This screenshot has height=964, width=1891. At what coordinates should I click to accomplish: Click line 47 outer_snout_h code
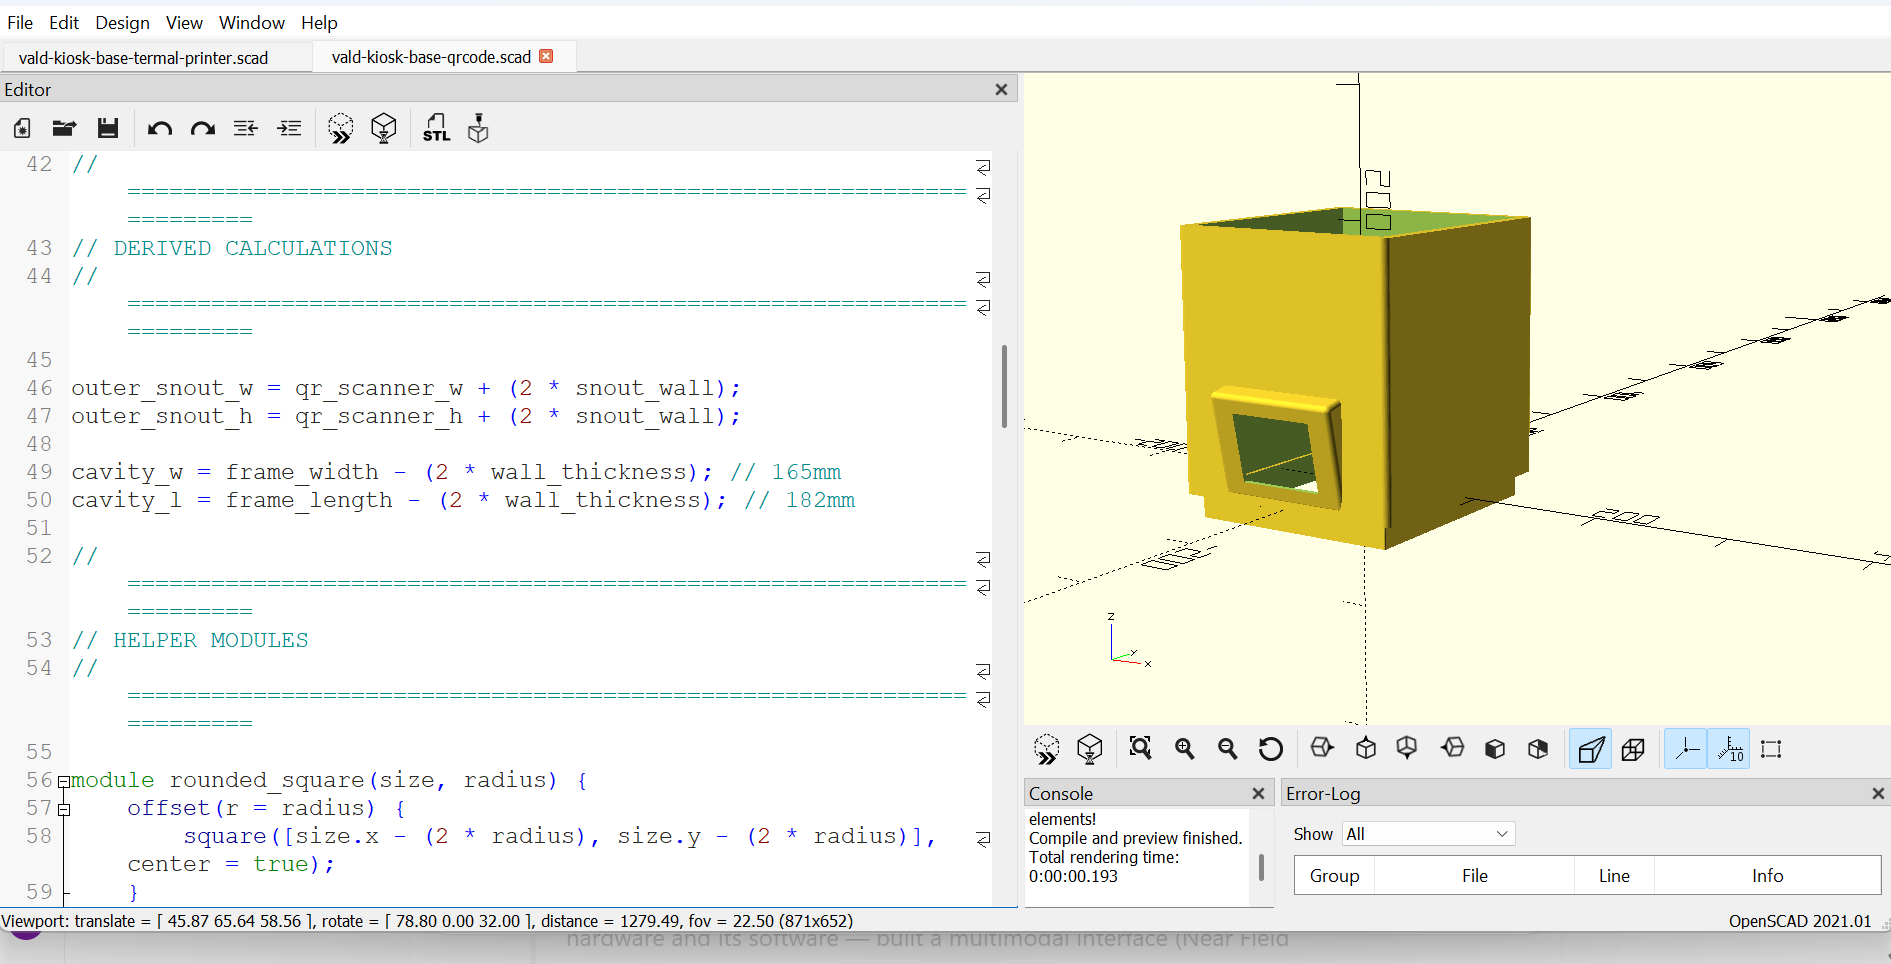click(x=406, y=416)
